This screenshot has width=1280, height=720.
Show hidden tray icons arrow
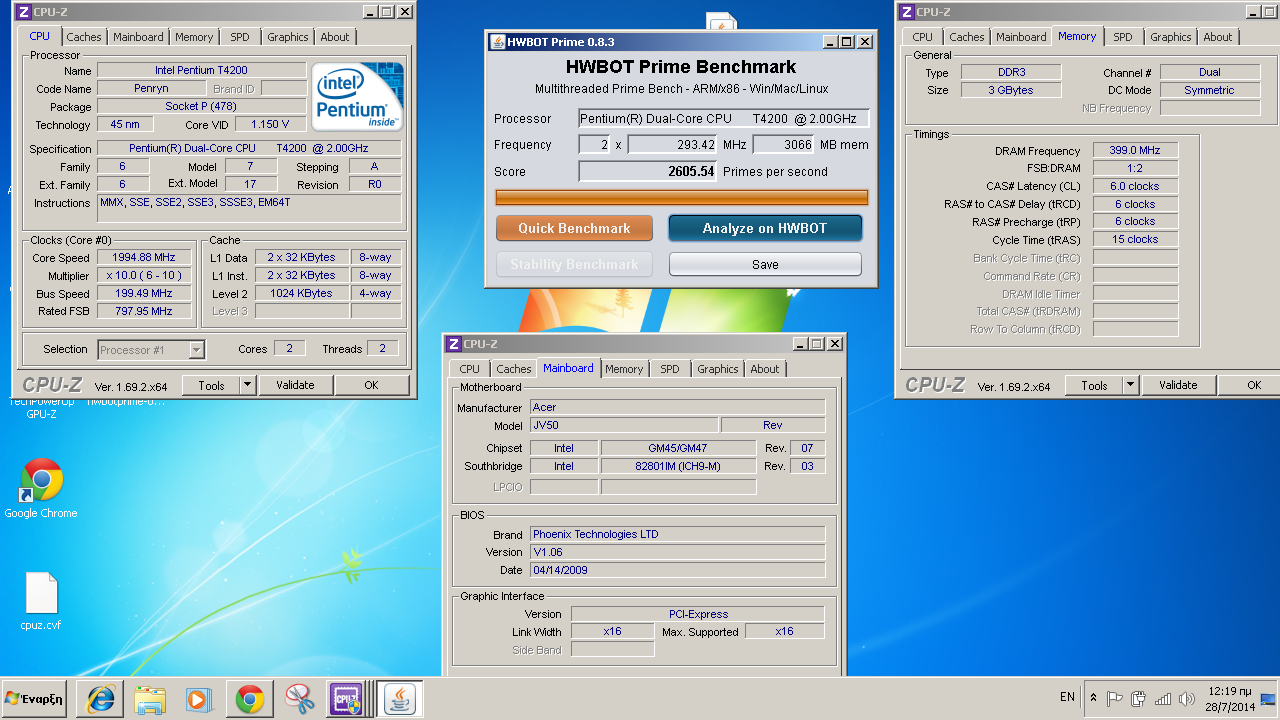[x=1093, y=699]
